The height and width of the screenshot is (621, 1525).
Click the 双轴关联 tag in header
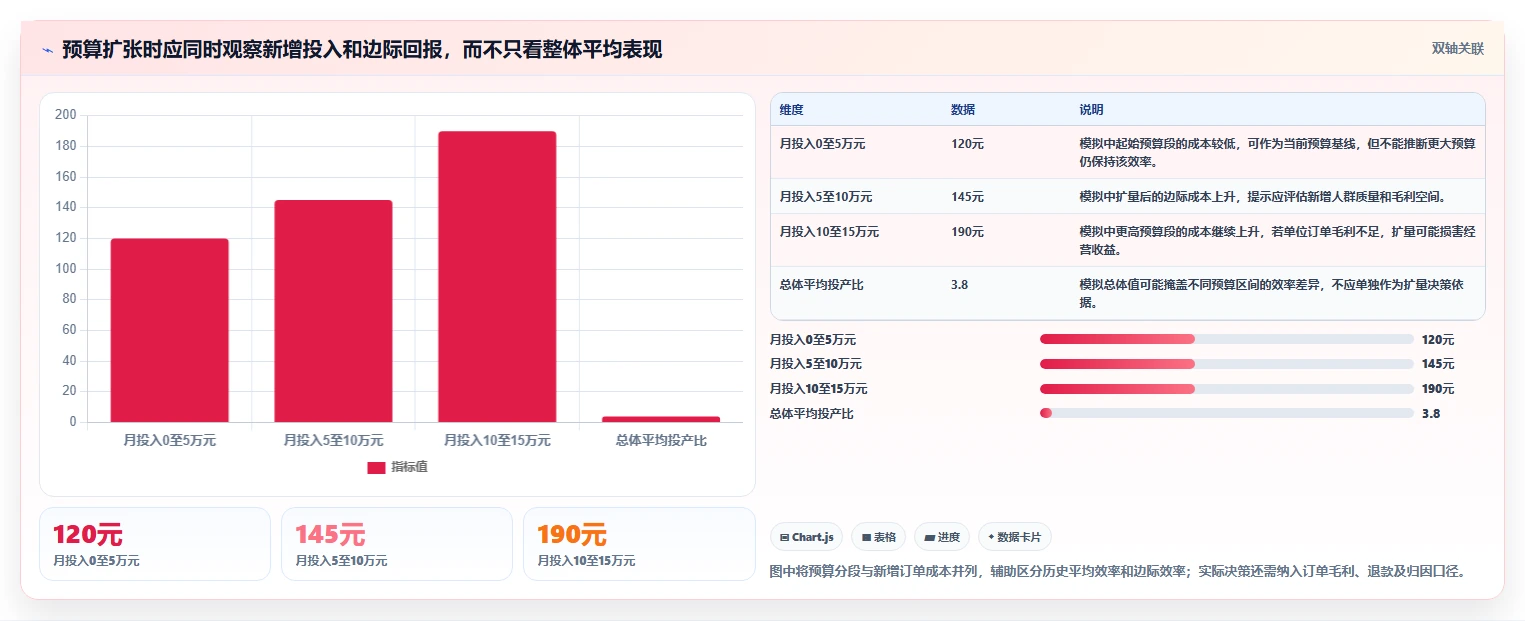pyautogui.click(x=1457, y=49)
